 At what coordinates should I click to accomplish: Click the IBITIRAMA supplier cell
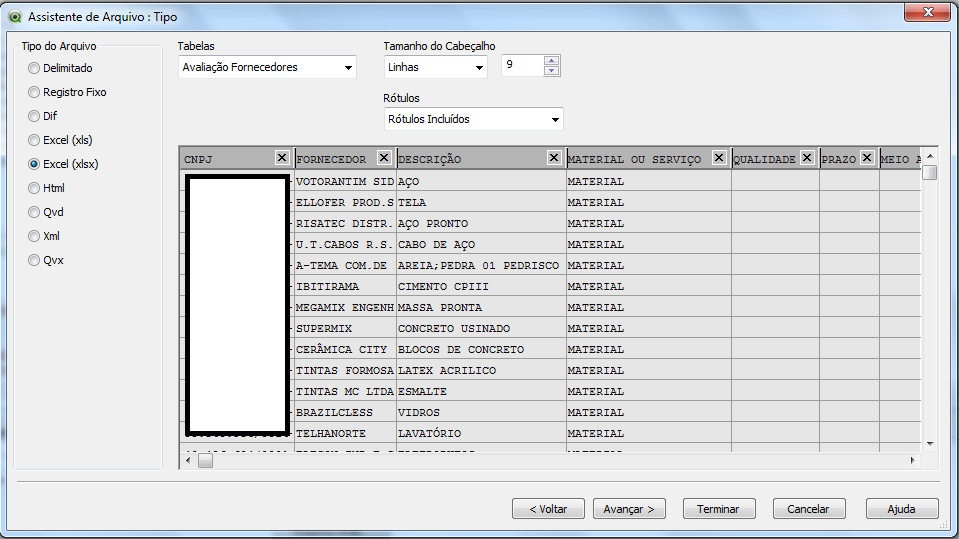click(345, 286)
